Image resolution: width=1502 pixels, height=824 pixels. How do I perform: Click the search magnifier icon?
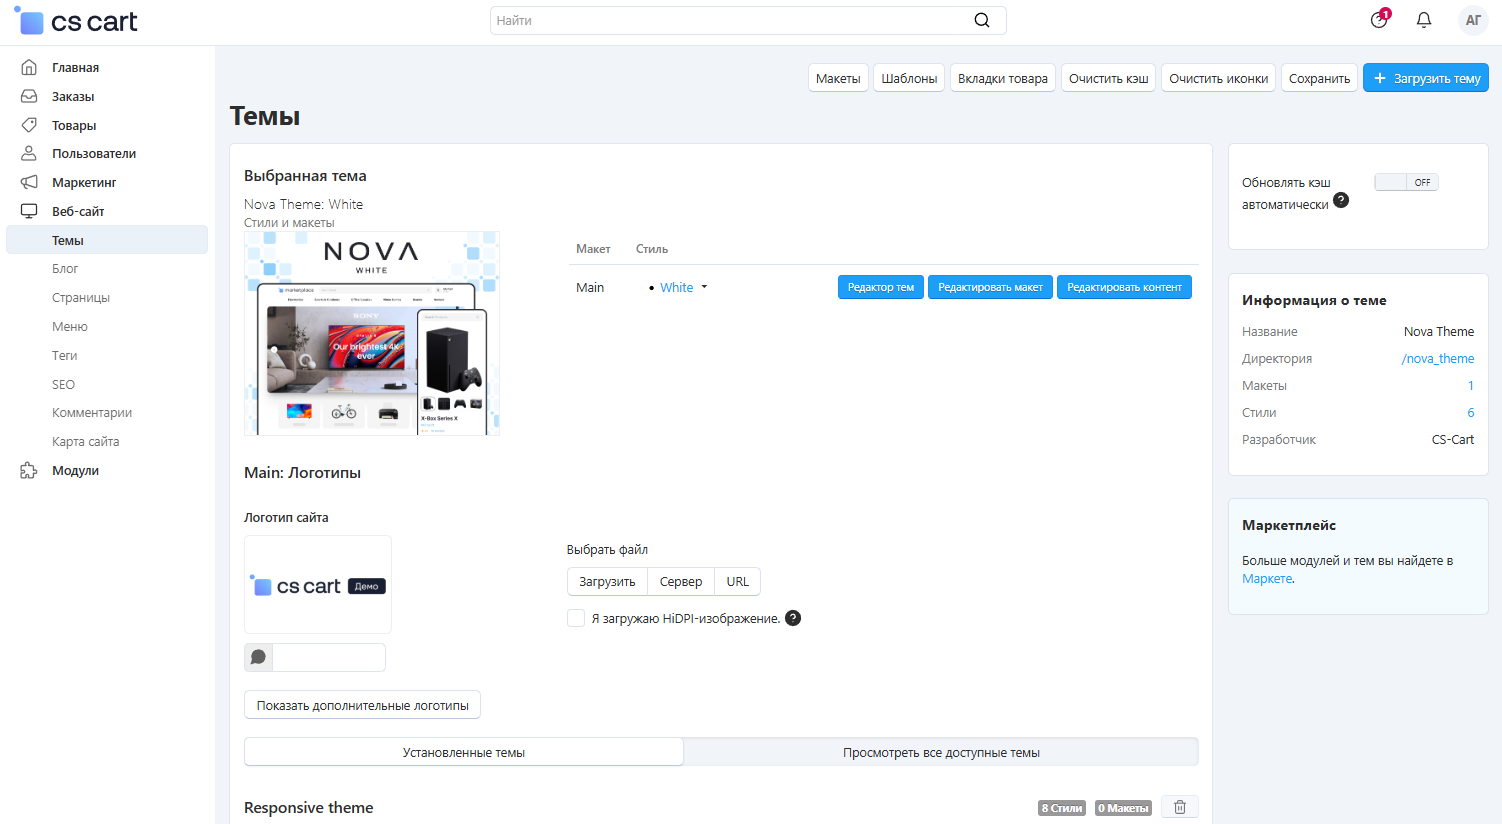click(981, 20)
